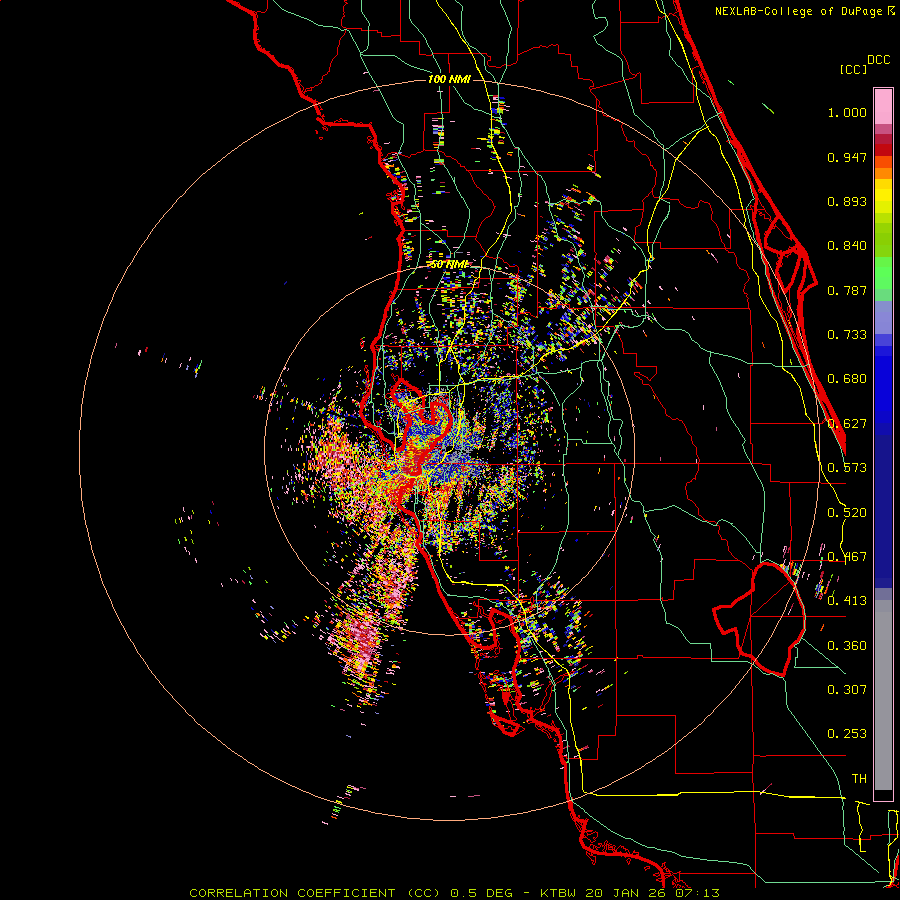The height and width of the screenshot is (900, 900).
Task: Select the 0.947 color scale value
Action: [x=847, y=157]
